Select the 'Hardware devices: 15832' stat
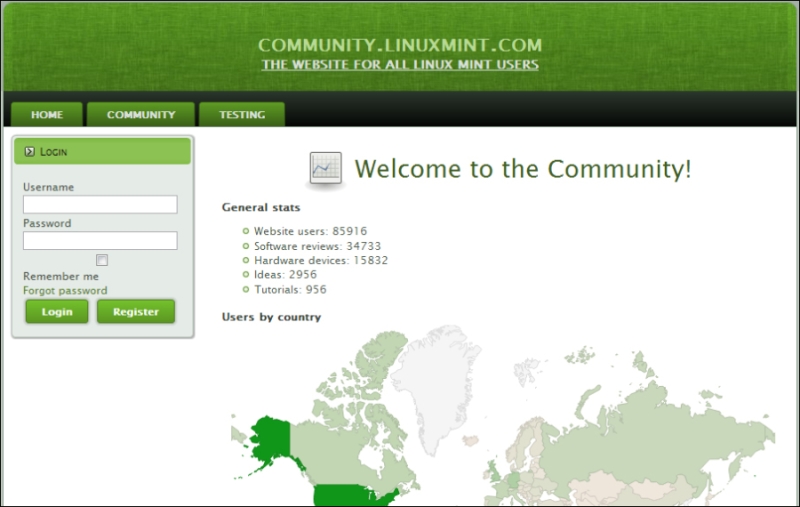This screenshot has width=800, height=507. (321, 260)
